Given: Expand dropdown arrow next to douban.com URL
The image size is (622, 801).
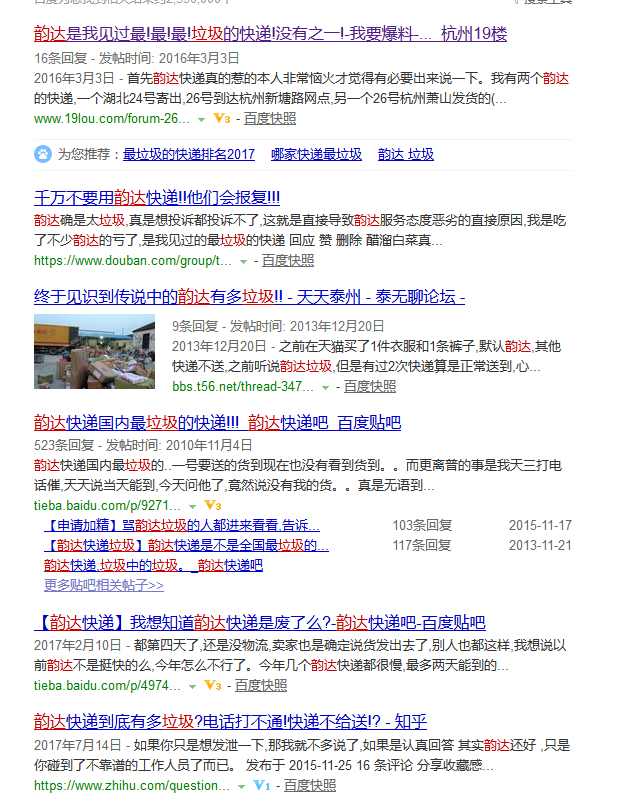Looking at the screenshot, I should tap(244, 262).
